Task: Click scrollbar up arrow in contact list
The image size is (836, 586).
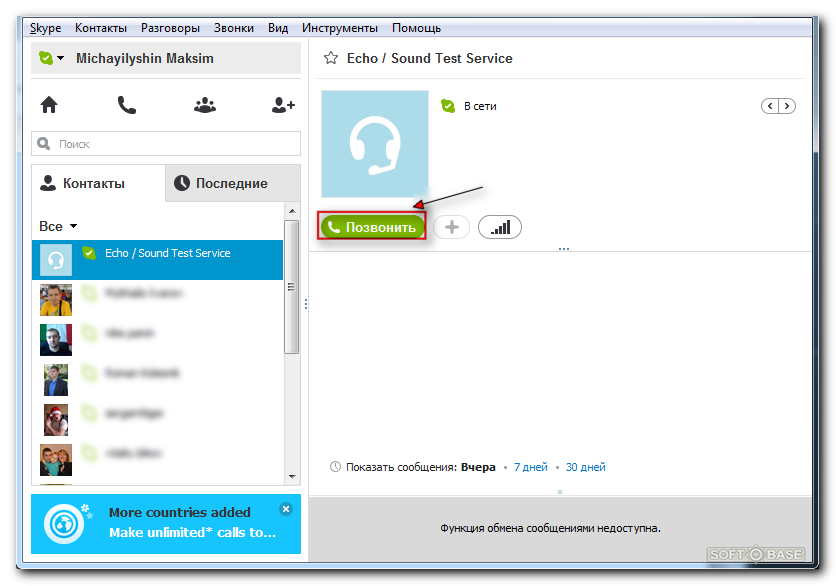Action: (292, 211)
